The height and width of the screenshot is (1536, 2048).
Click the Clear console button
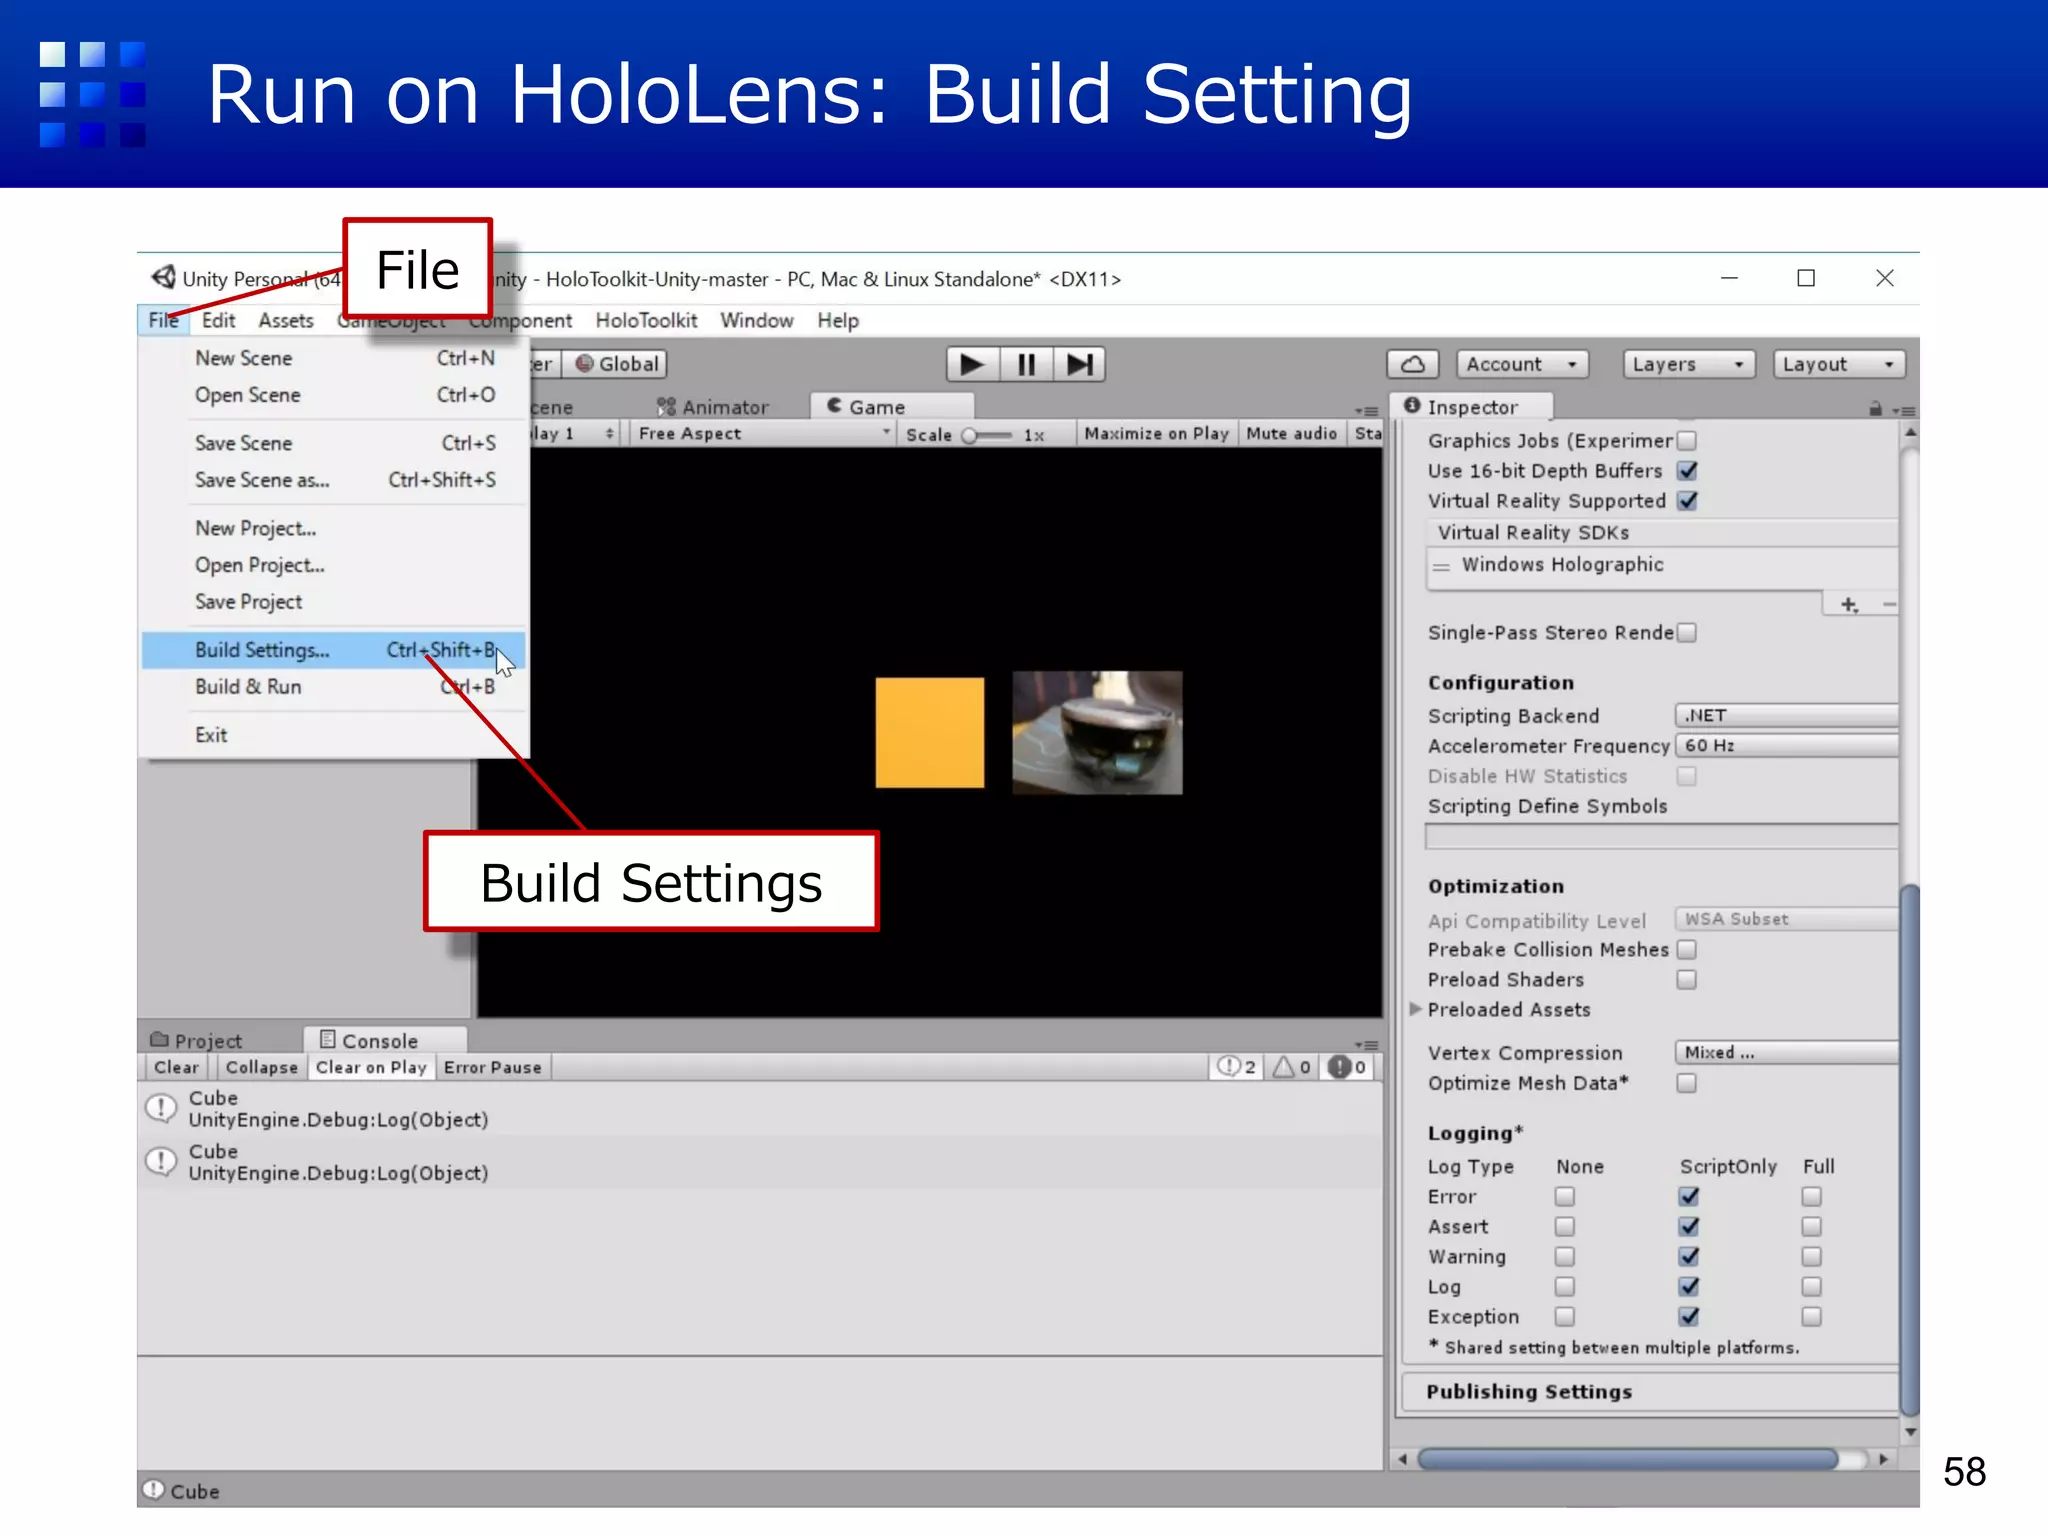[x=176, y=1067]
